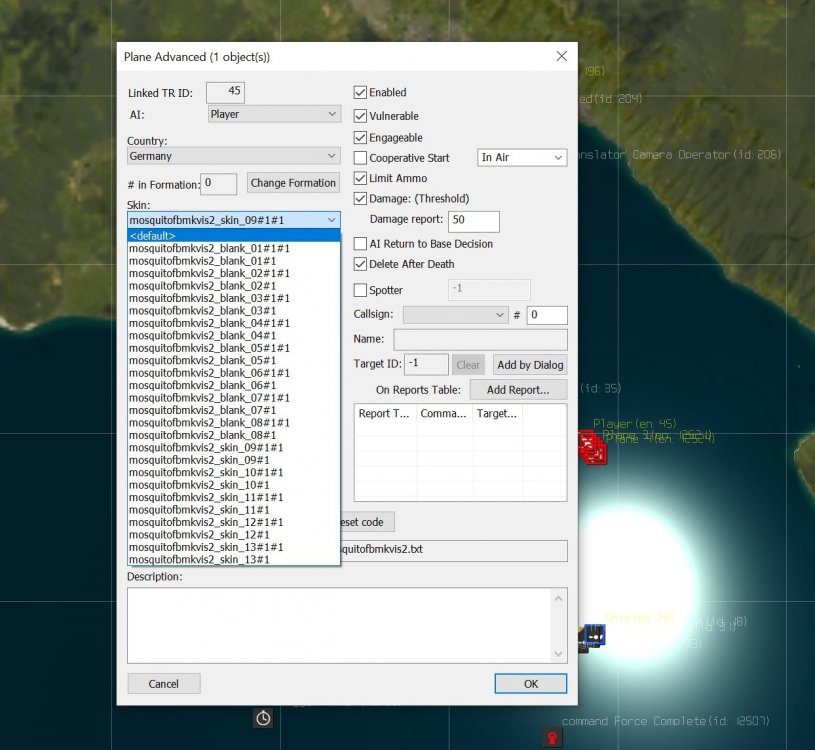Select the blue object icon on the map
Screen dimensions: 815x750
[x=594, y=633]
